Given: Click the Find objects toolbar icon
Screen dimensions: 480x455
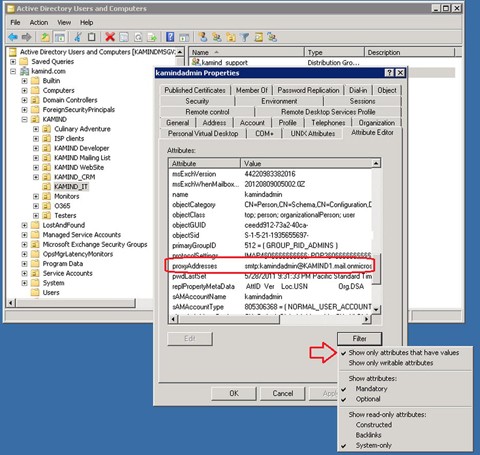Looking at the screenshot, I should coord(259,37).
